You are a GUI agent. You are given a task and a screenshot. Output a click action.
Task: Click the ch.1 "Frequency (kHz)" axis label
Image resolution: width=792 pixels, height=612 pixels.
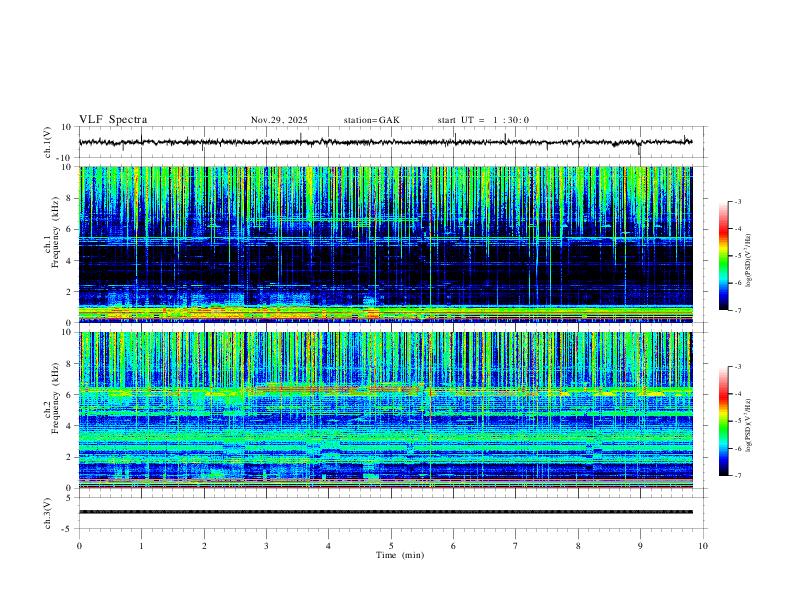click(x=55, y=233)
